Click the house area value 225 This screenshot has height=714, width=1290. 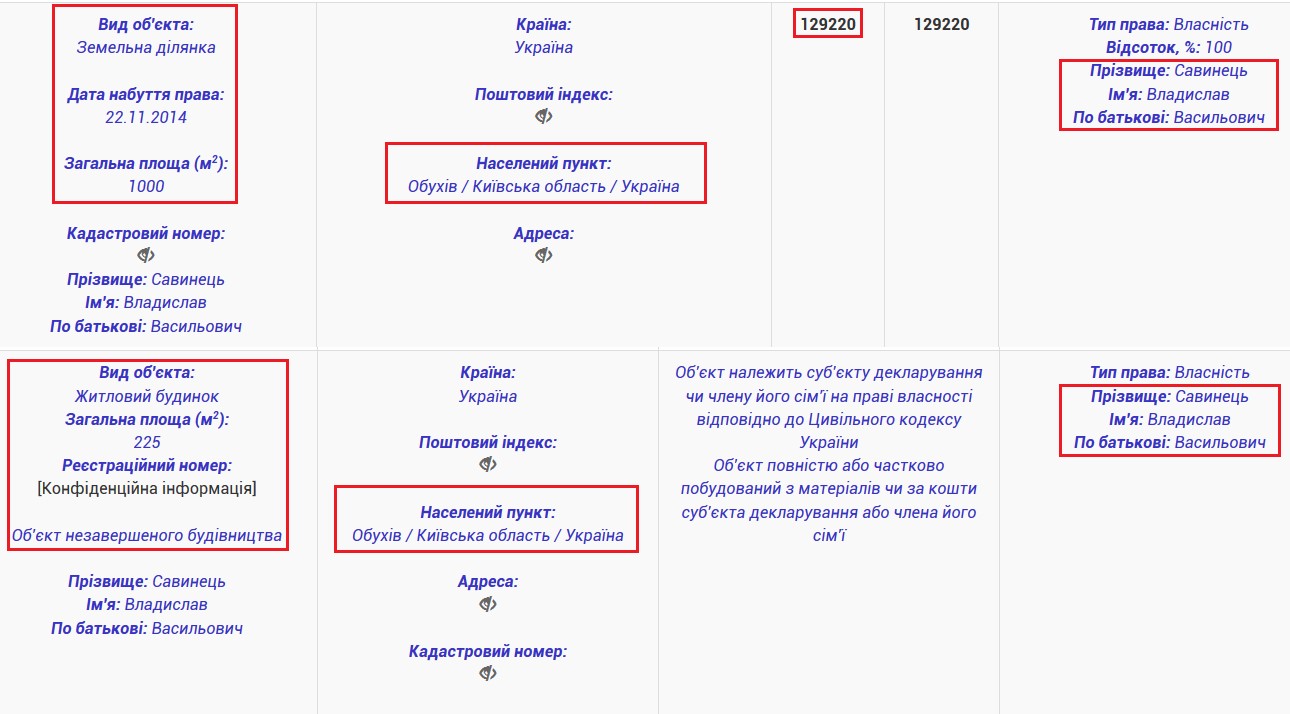(x=147, y=442)
